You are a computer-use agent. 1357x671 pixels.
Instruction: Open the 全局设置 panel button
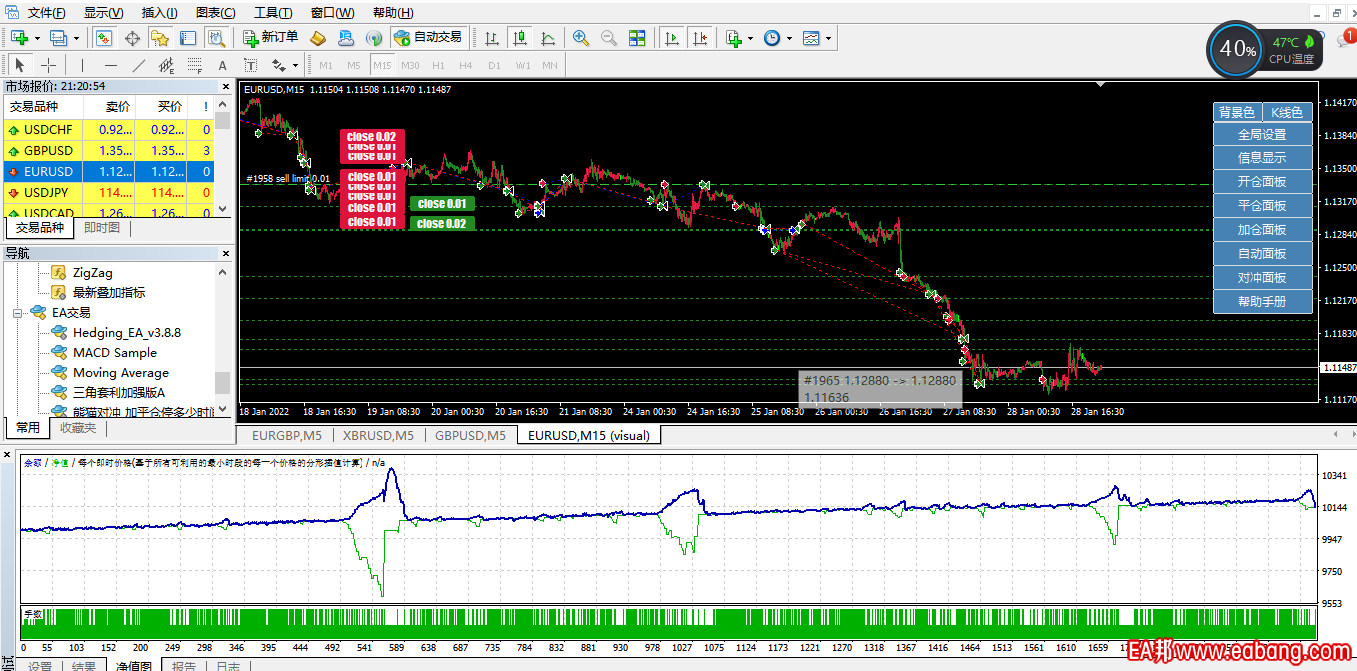click(1262, 134)
